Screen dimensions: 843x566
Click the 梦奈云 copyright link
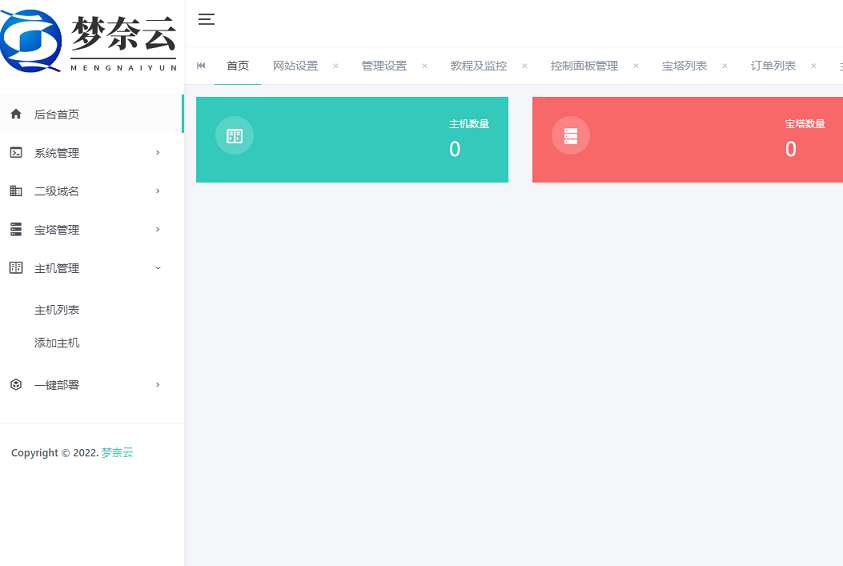point(117,453)
